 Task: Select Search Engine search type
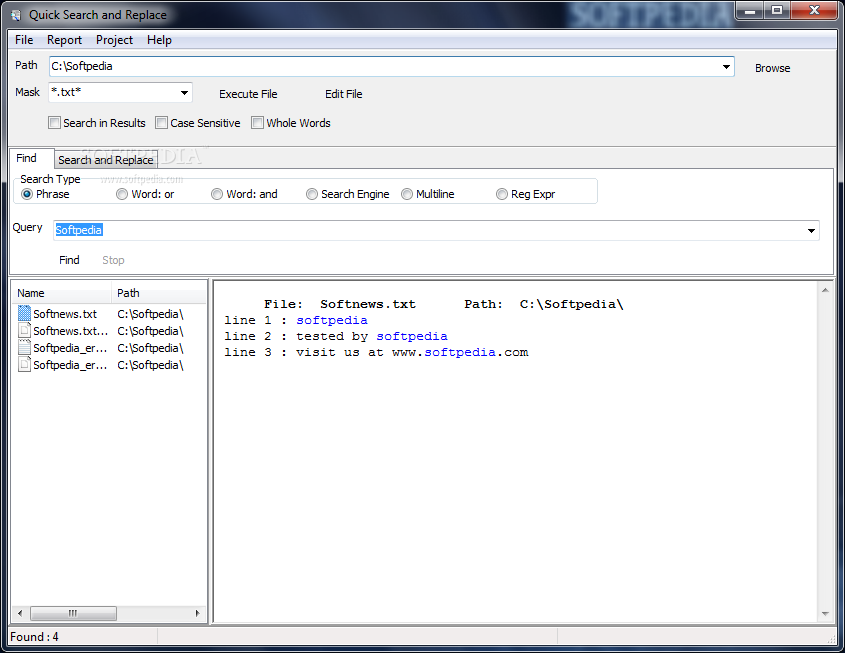coord(311,194)
